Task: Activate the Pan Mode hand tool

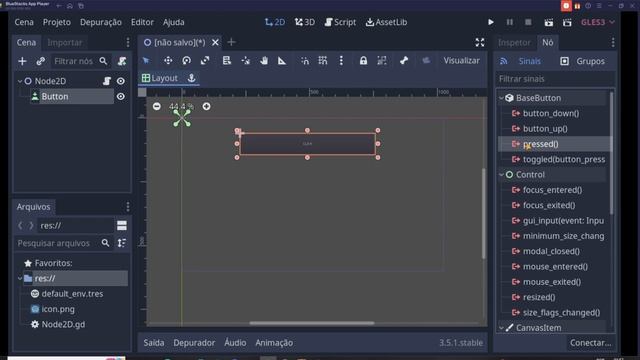Action: click(264, 61)
